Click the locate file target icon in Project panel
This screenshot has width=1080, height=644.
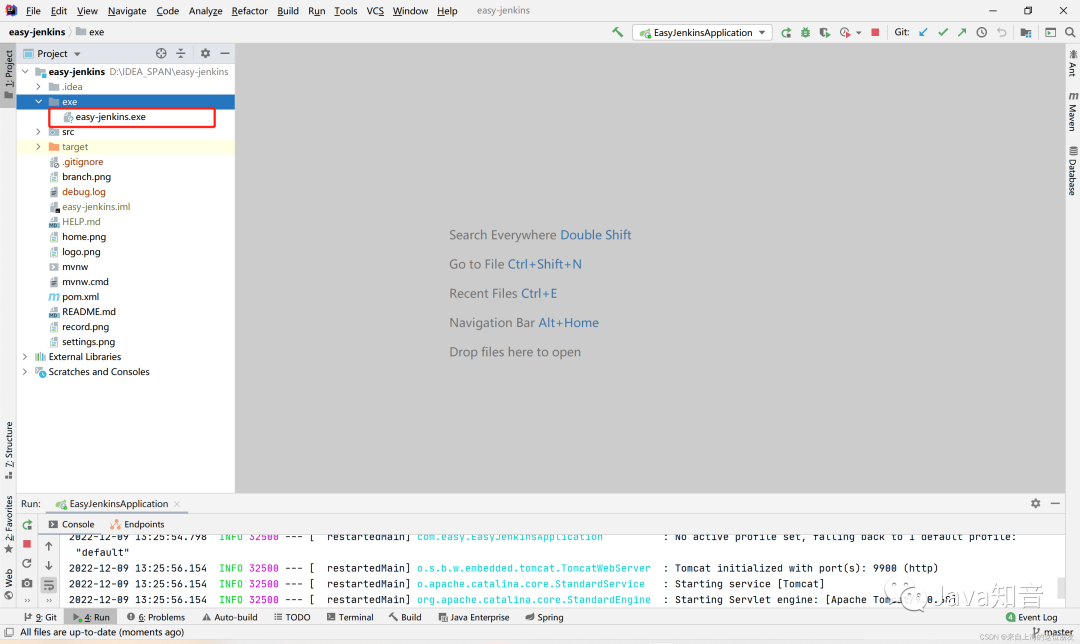coord(161,53)
